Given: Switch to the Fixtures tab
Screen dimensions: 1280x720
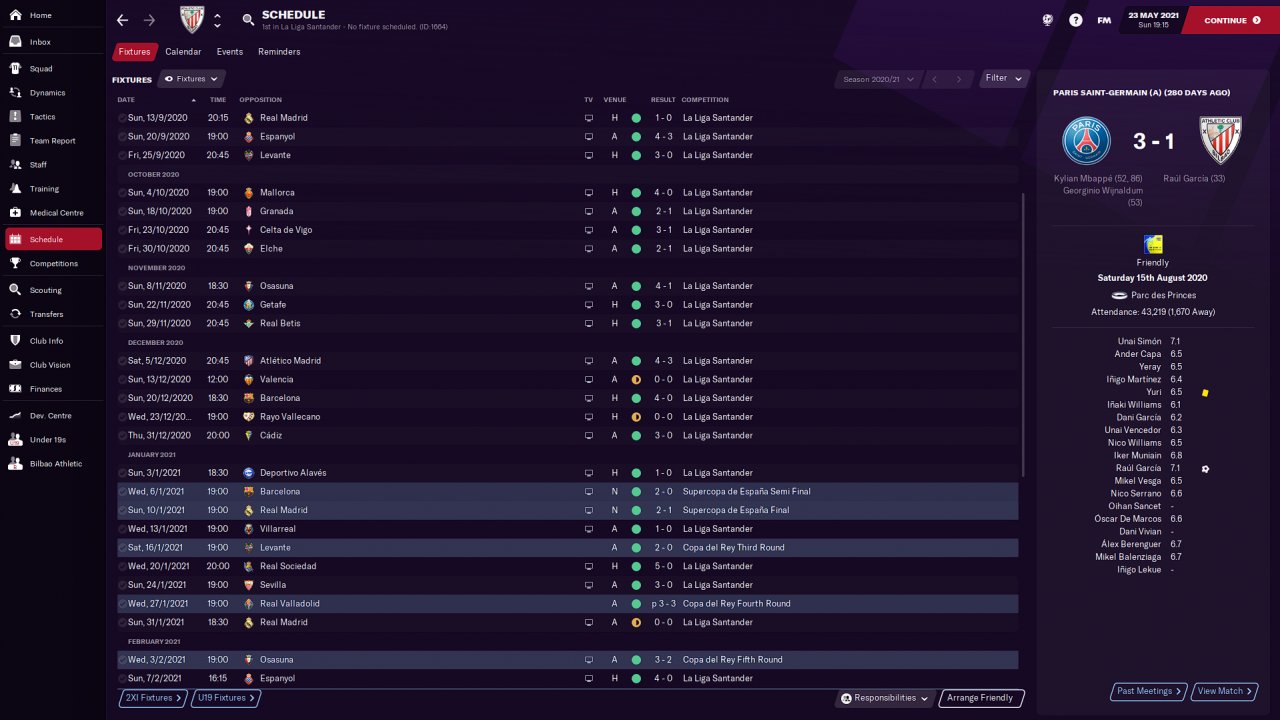Looking at the screenshot, I should point(134,52).
